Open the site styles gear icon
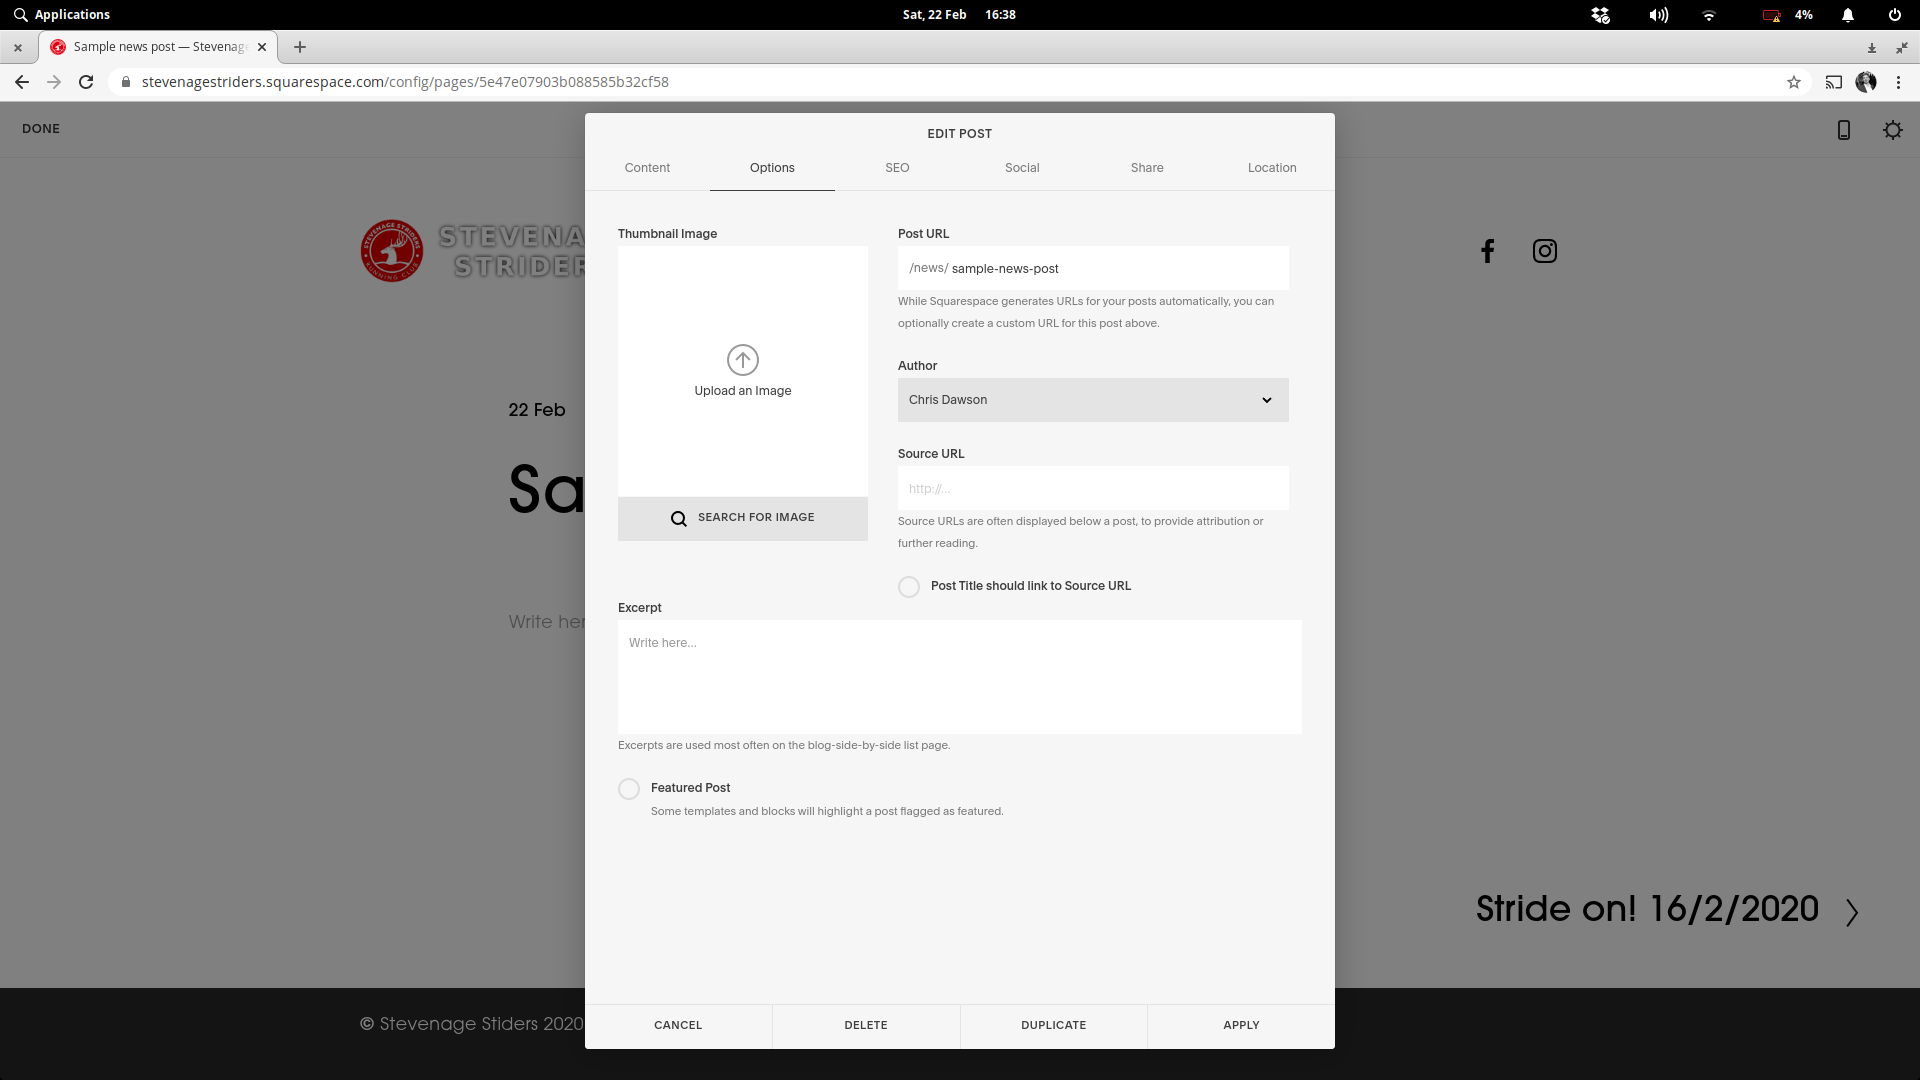 pyautogui.click(x=1893, y=130)
